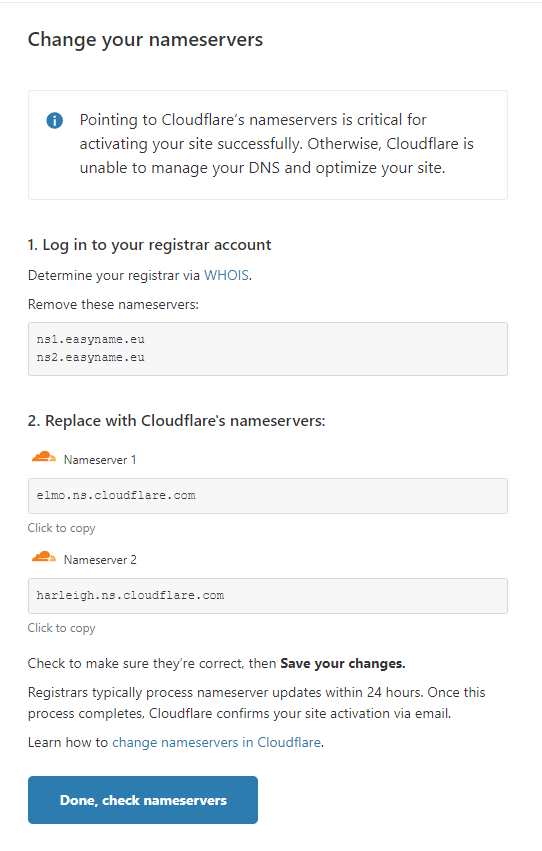Click the Remove these nameservers label
Image resolution: width=542 pixels, height=851 pixels.
[113, 304]
